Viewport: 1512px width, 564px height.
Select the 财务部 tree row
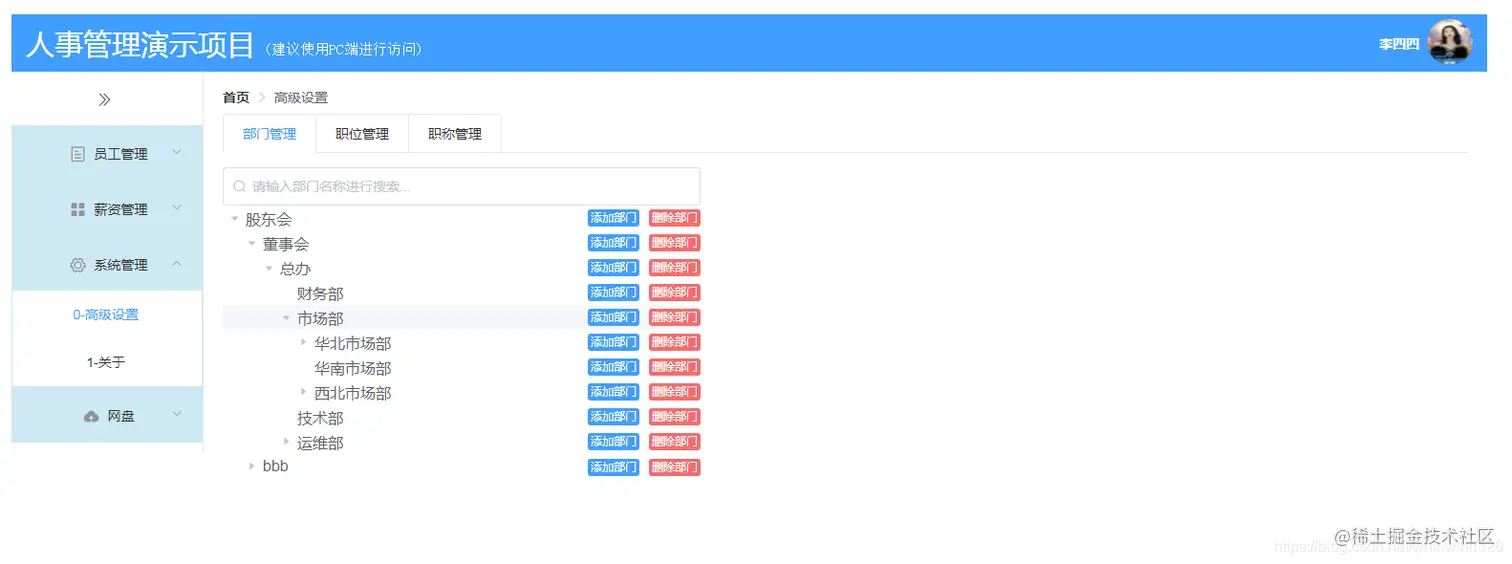pos(461,294)
